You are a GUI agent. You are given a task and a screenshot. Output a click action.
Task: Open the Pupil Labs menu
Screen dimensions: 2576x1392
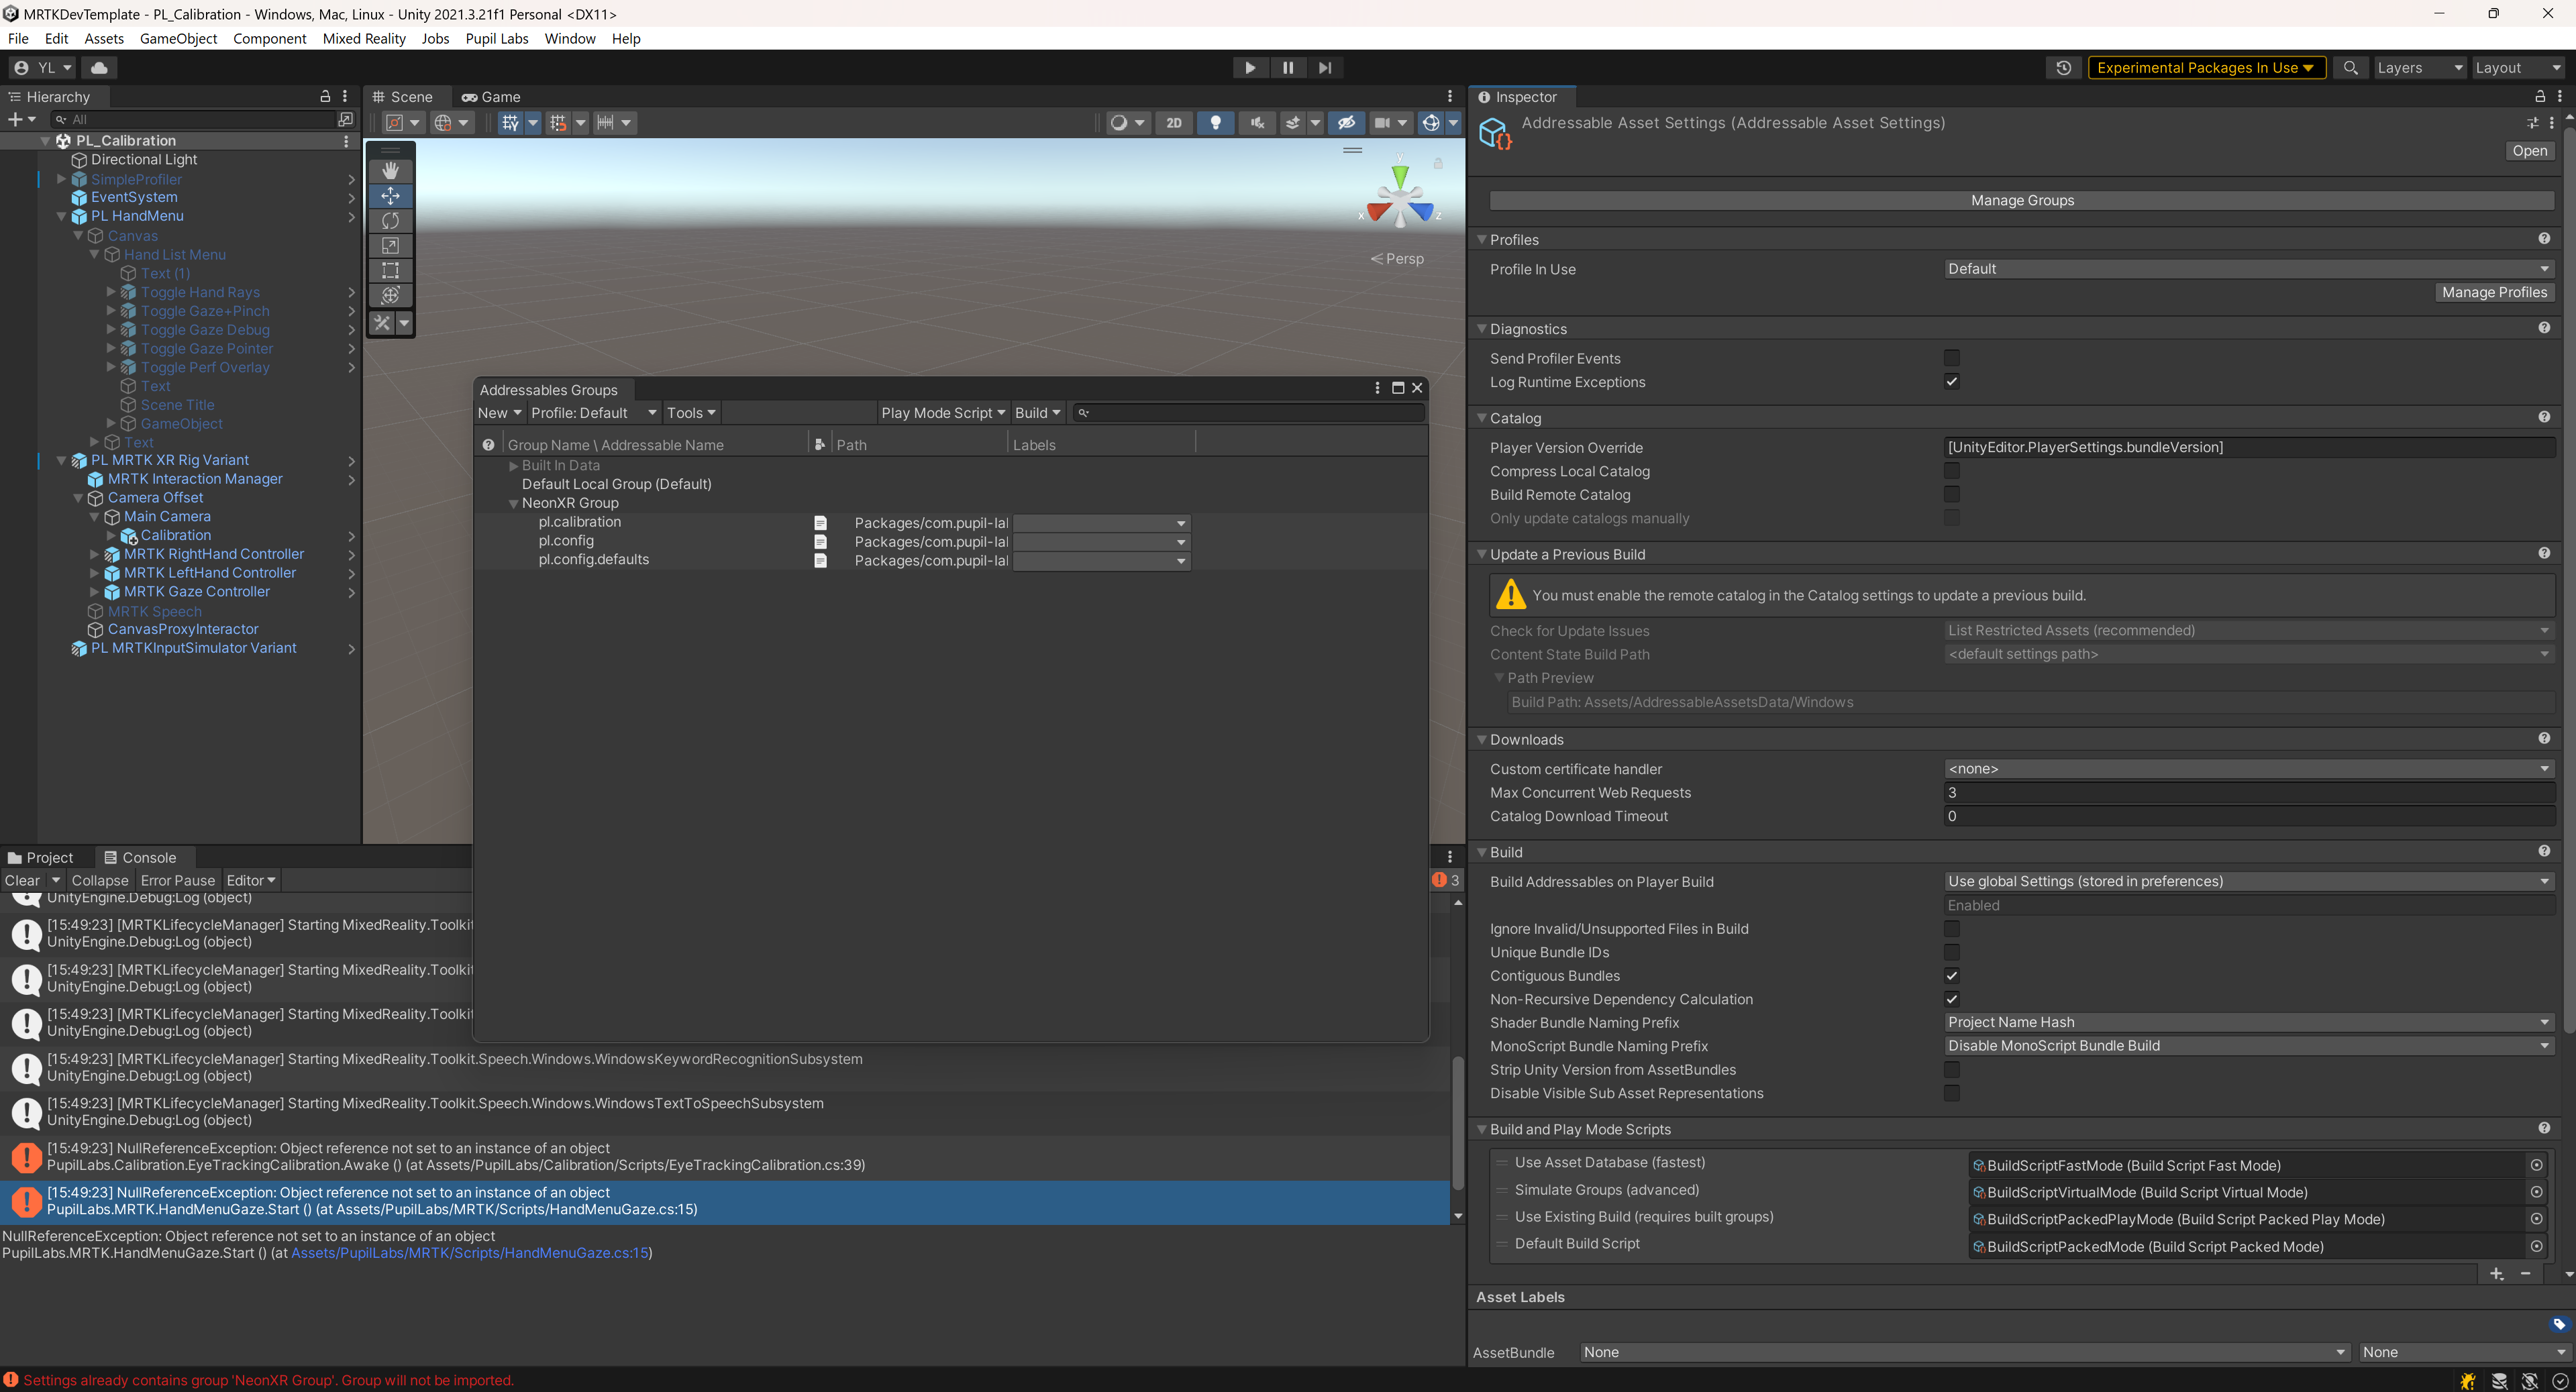tap(496, 38)
